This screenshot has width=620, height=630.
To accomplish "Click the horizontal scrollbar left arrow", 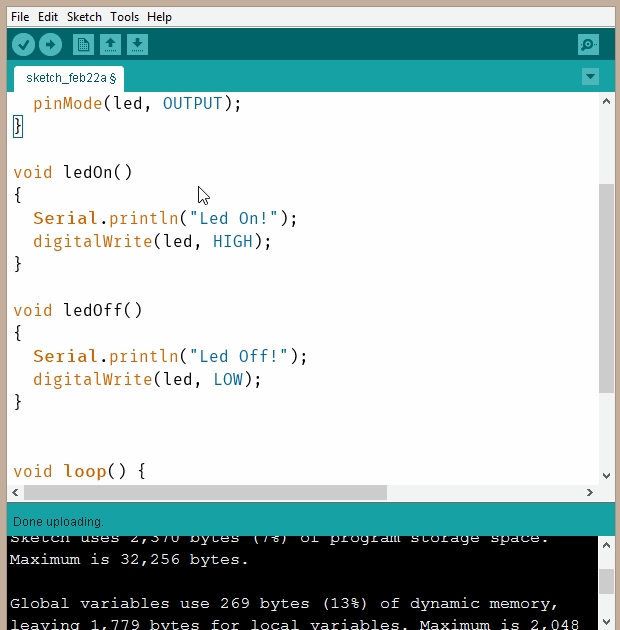I will click(15, 493).
